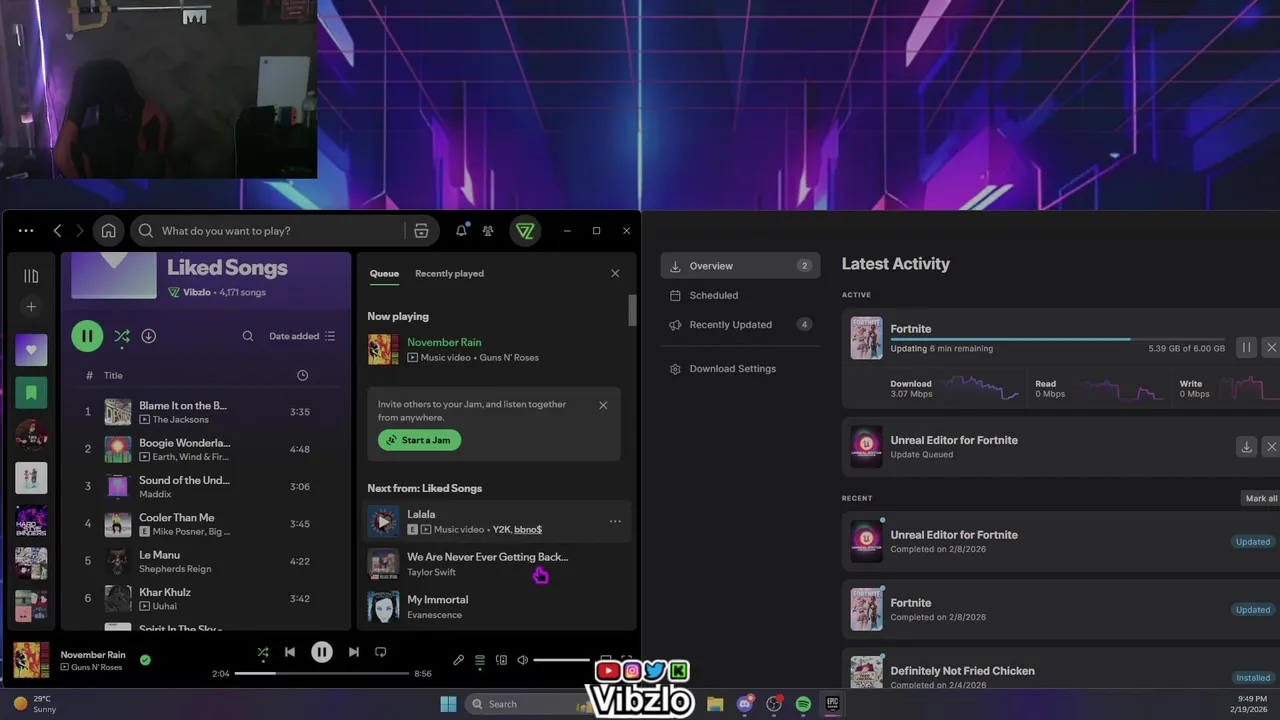The height and width of the screenshot is (720, 1280).
Task: Select 'My Immortal' in the queue
Action: pos(495,606)
